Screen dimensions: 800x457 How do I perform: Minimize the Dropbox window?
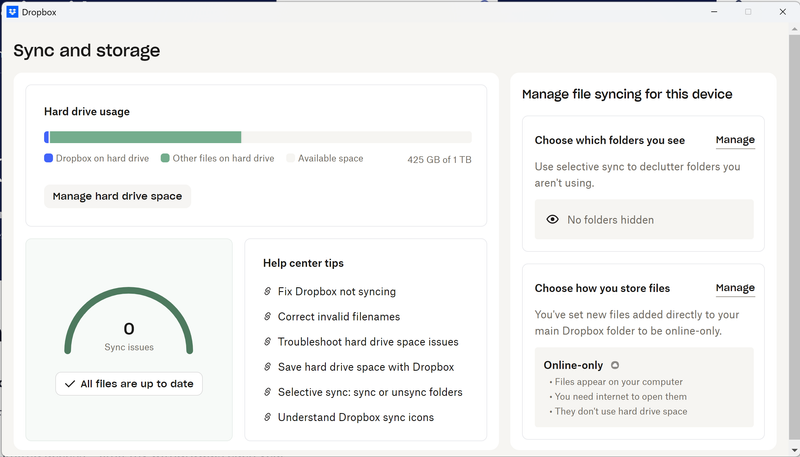point(714,12)
